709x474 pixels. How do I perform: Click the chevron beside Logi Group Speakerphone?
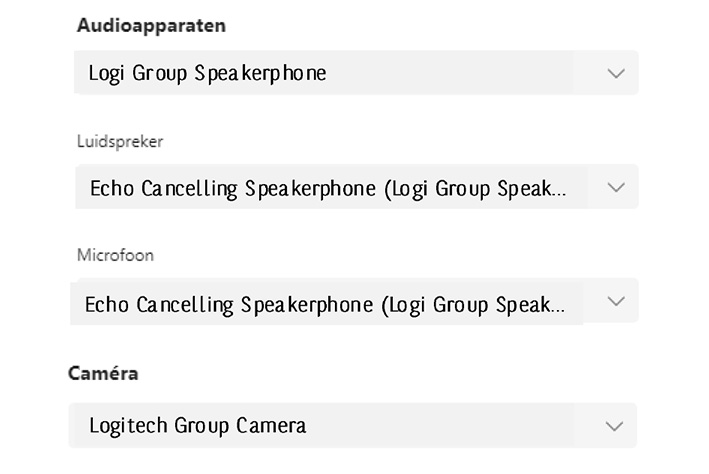(x=616, y=73)
